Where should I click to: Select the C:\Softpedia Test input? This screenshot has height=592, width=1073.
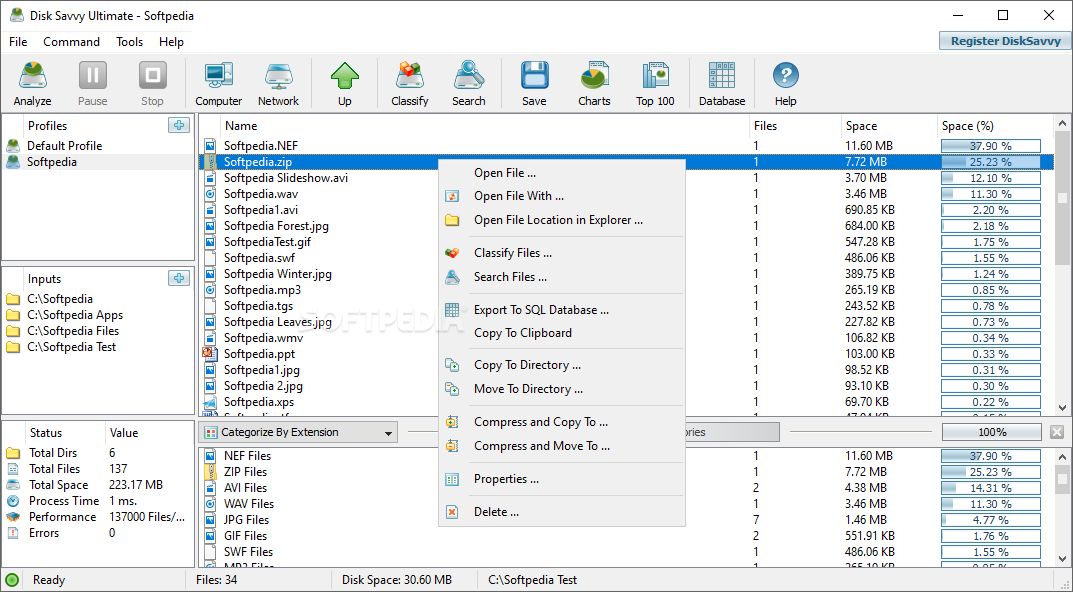point(71,347)
